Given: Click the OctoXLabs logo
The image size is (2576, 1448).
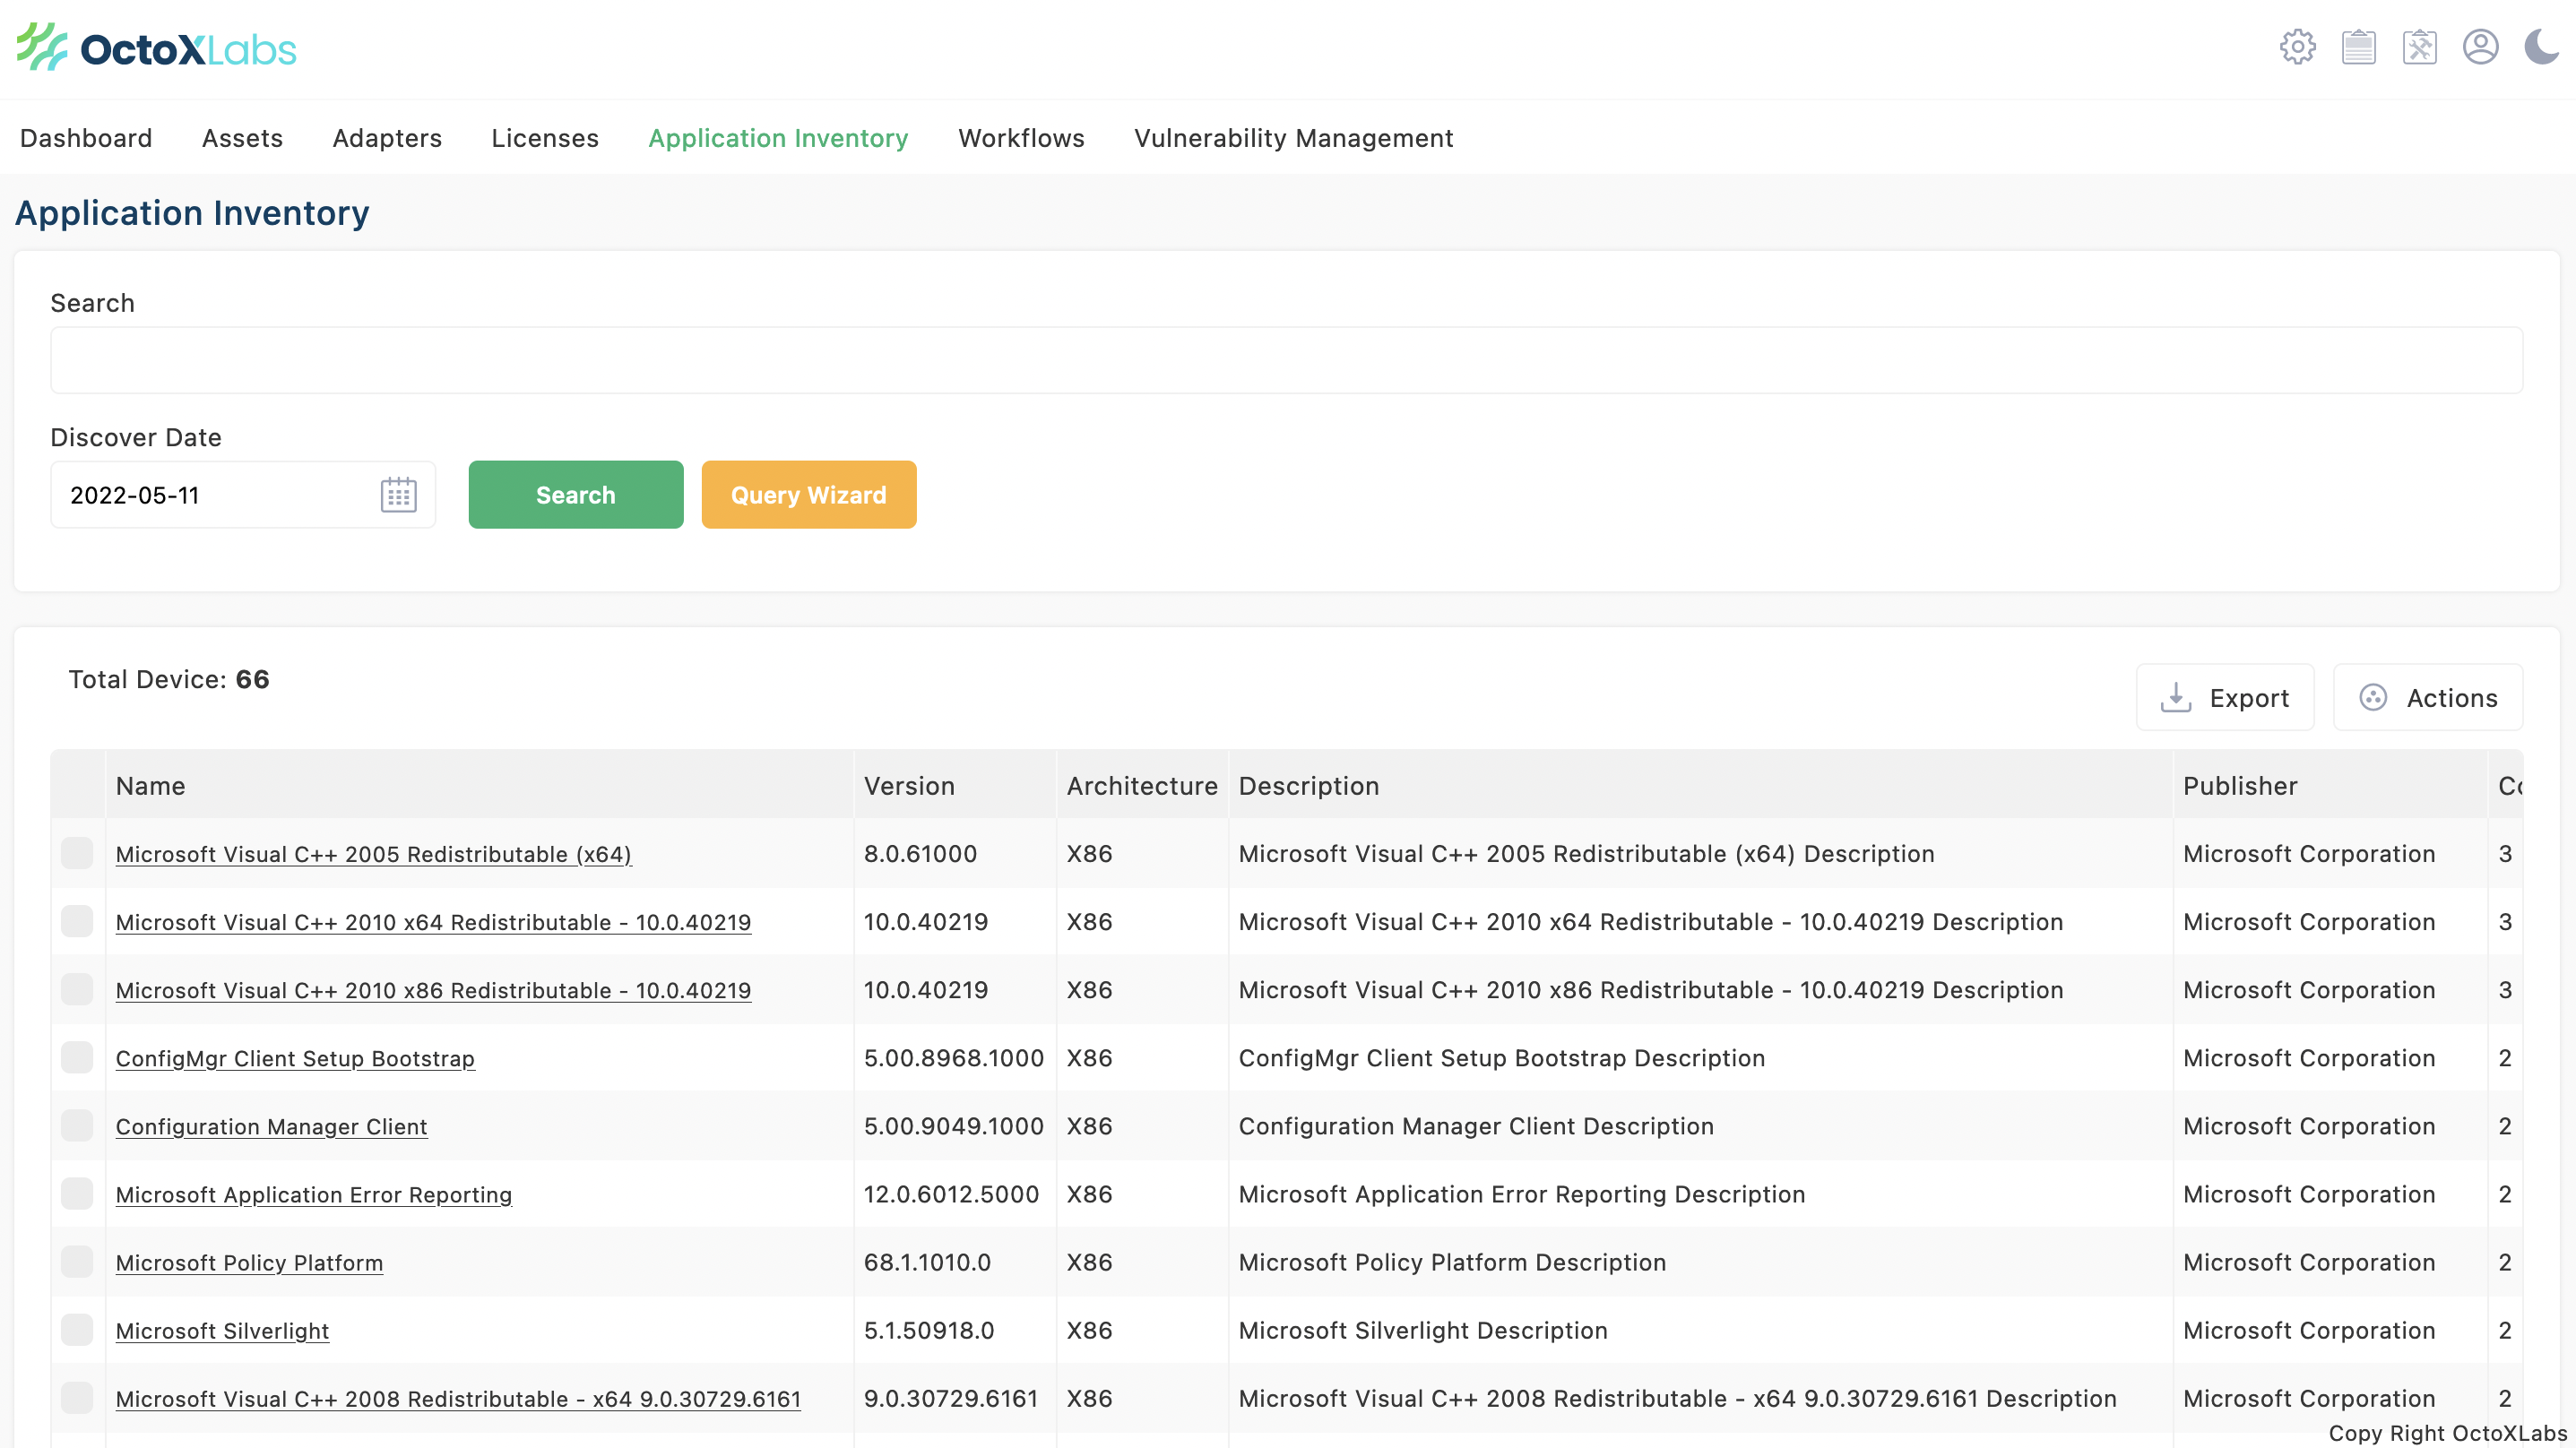Looking at the screenshot, I should pyautogui.click(x=157, y=48).
